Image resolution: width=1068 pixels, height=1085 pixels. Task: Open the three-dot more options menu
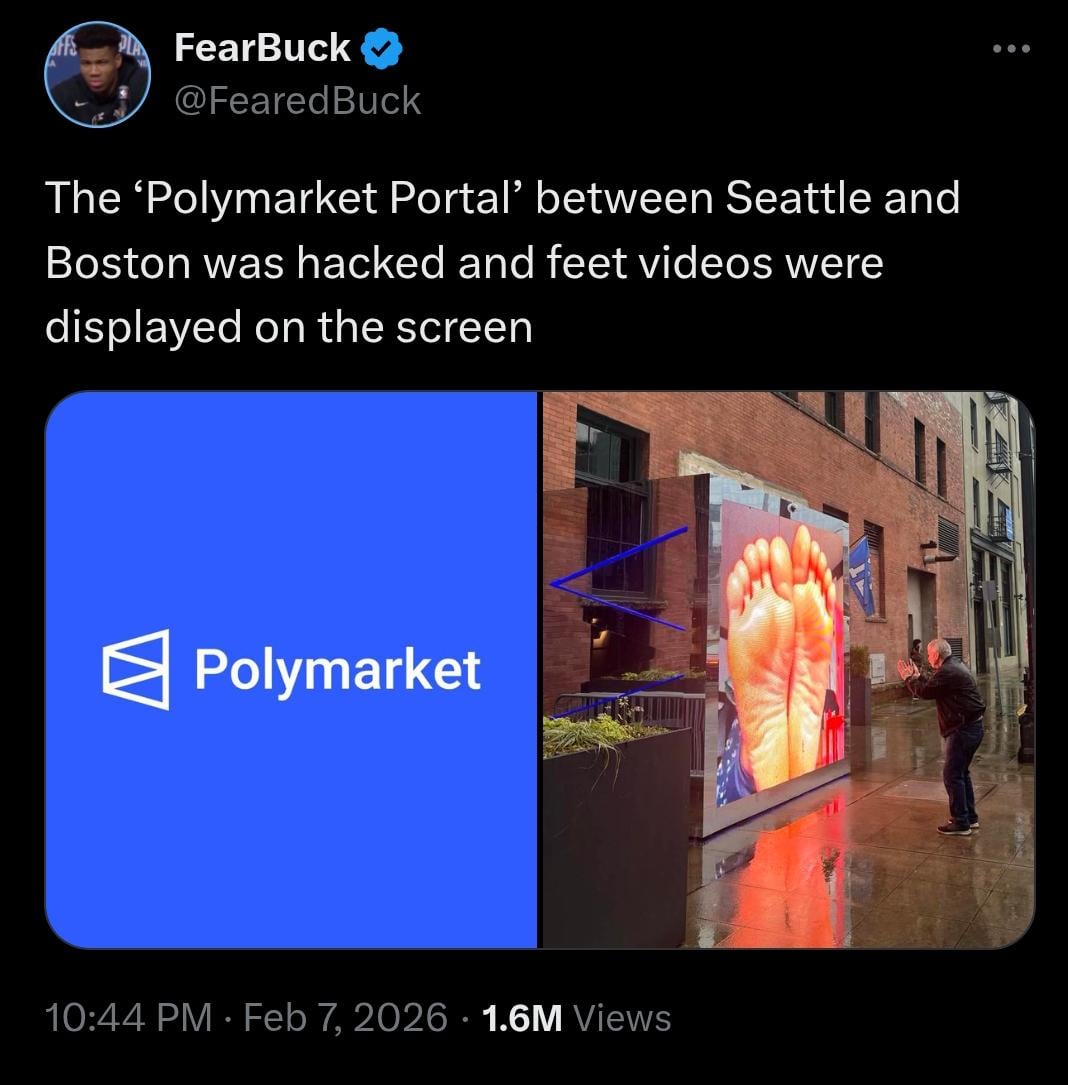point(1011,48)
